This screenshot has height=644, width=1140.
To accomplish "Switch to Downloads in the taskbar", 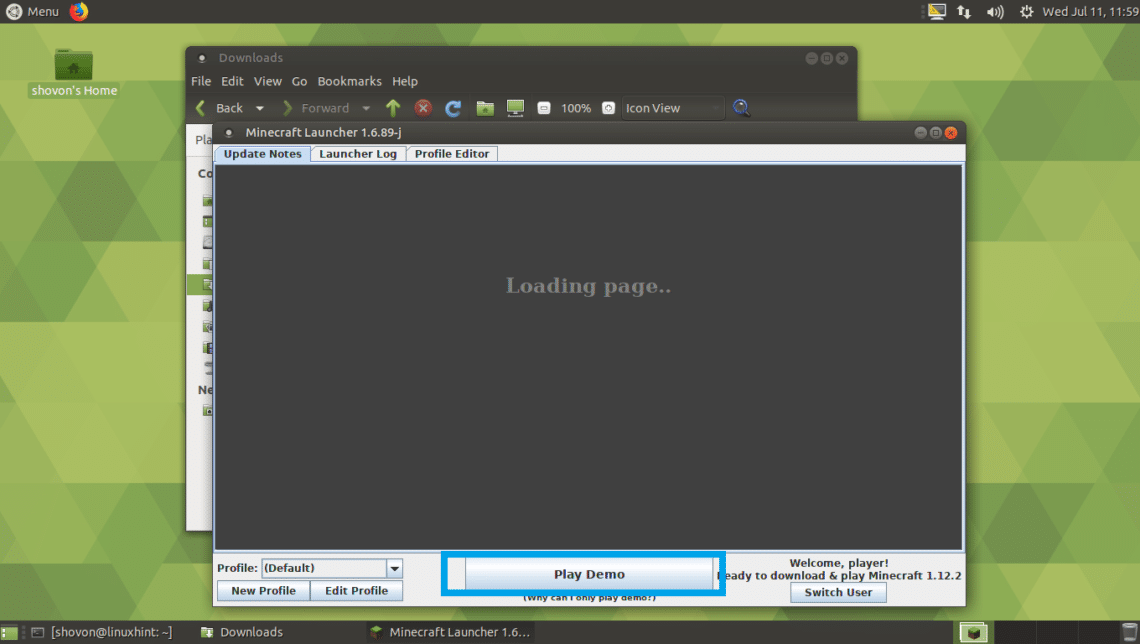I will [x=243, y=632].
